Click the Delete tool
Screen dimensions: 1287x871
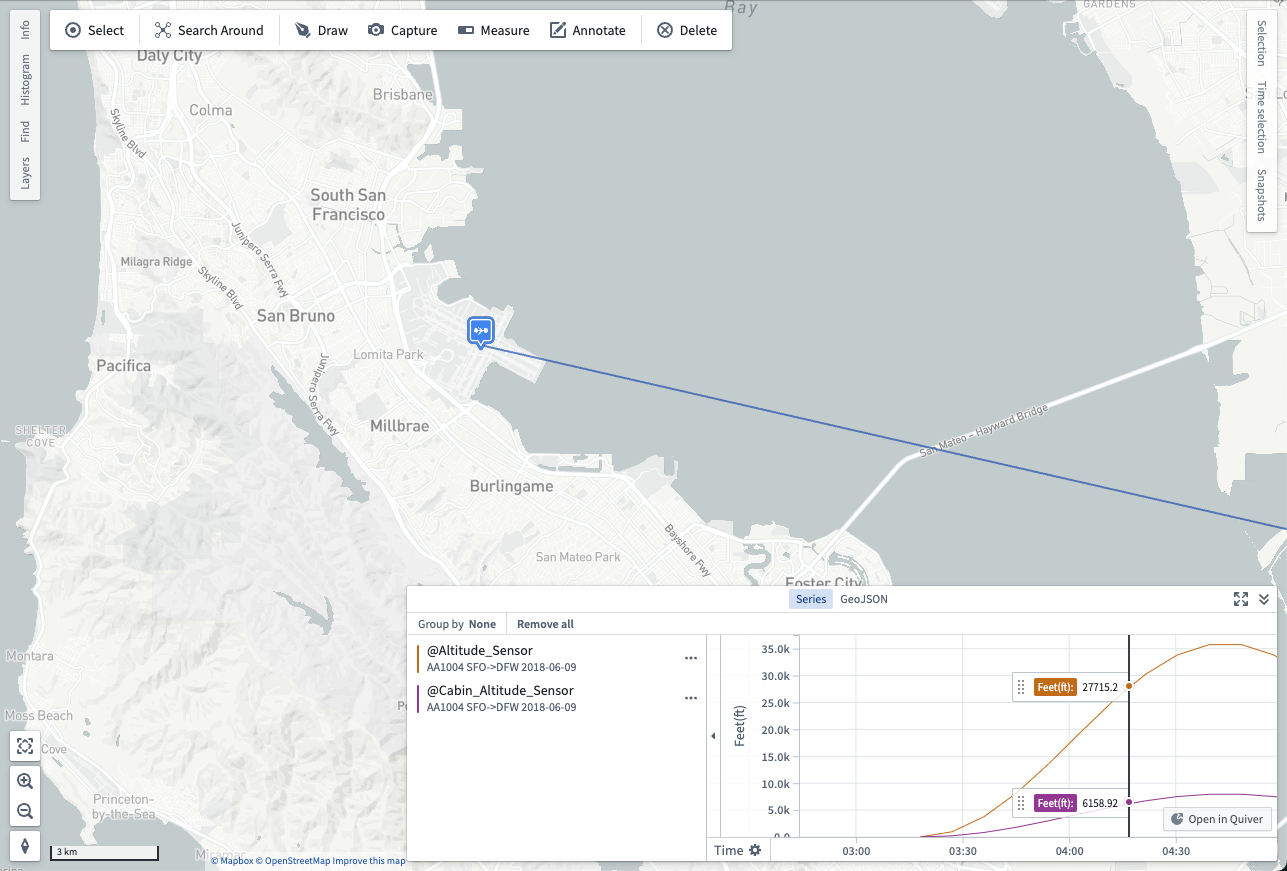687,30
